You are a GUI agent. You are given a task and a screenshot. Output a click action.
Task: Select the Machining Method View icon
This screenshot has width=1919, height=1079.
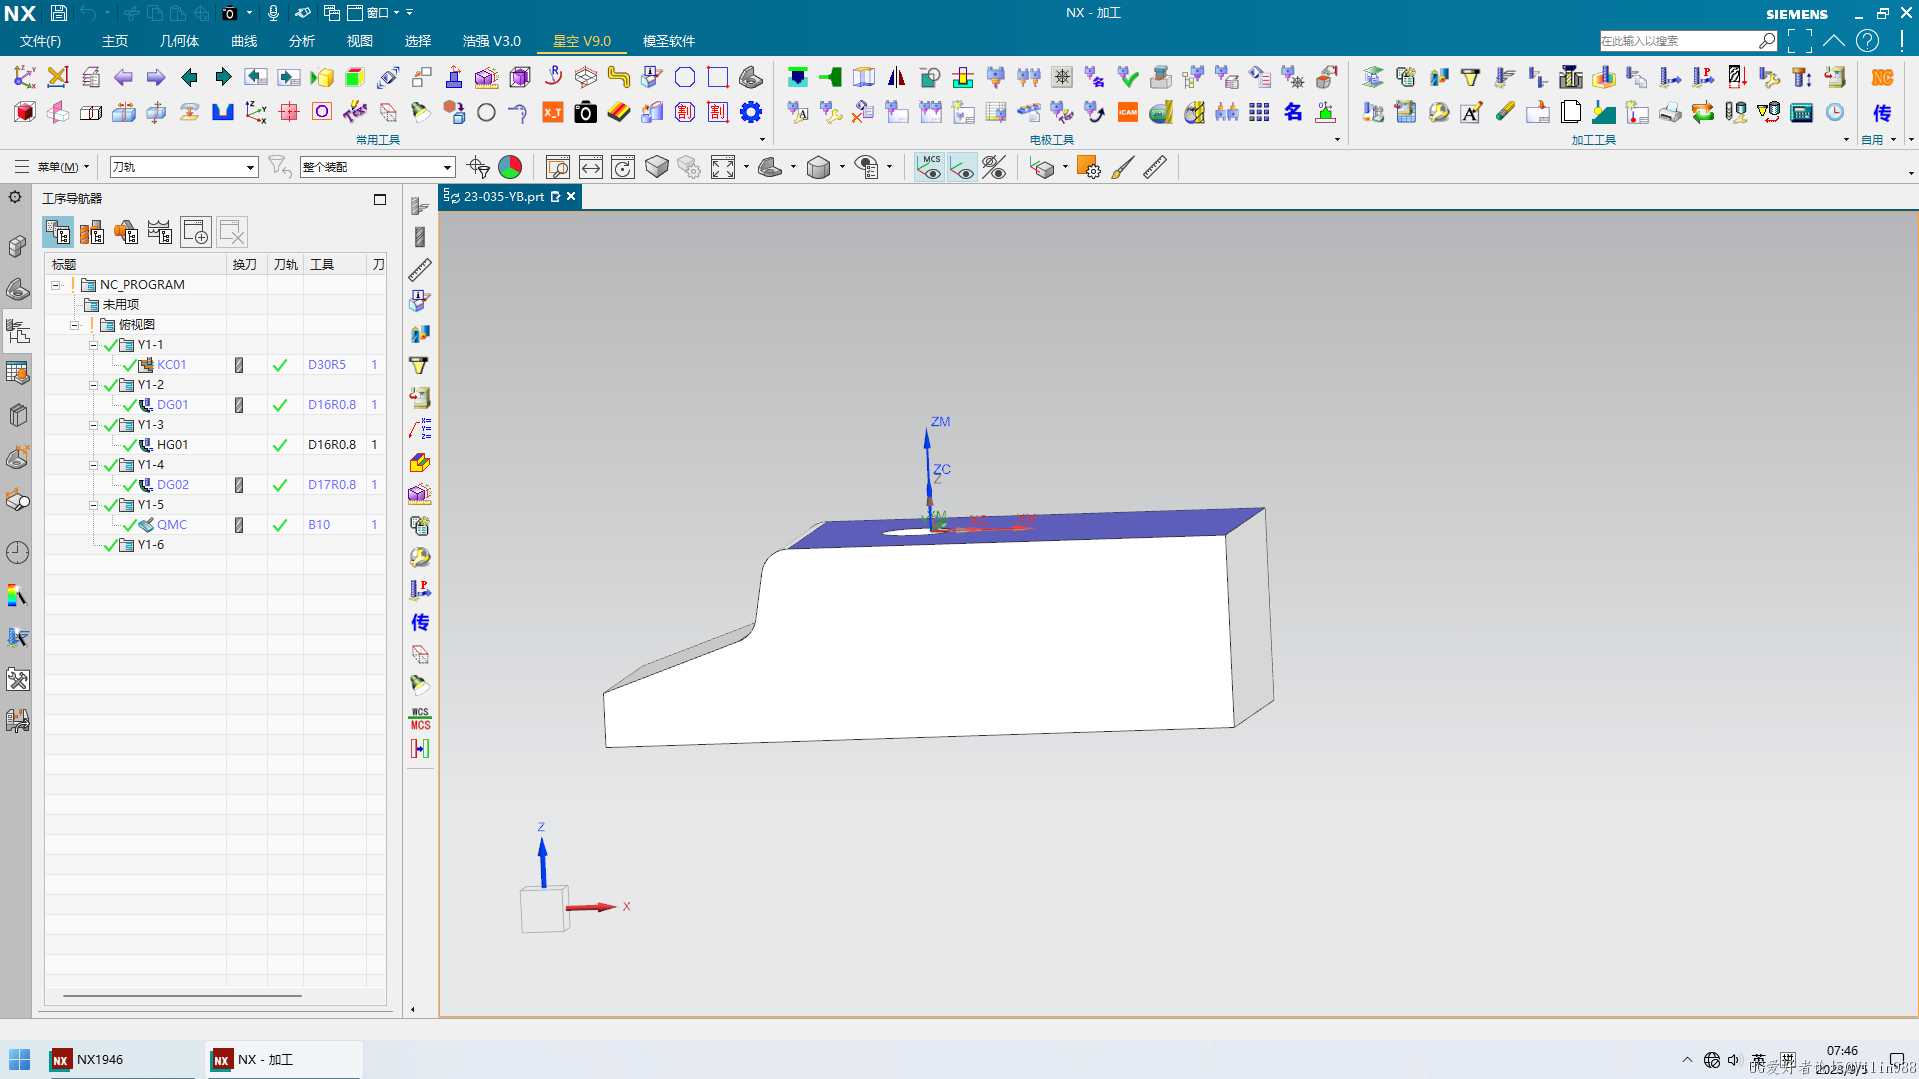coord(160,233)
